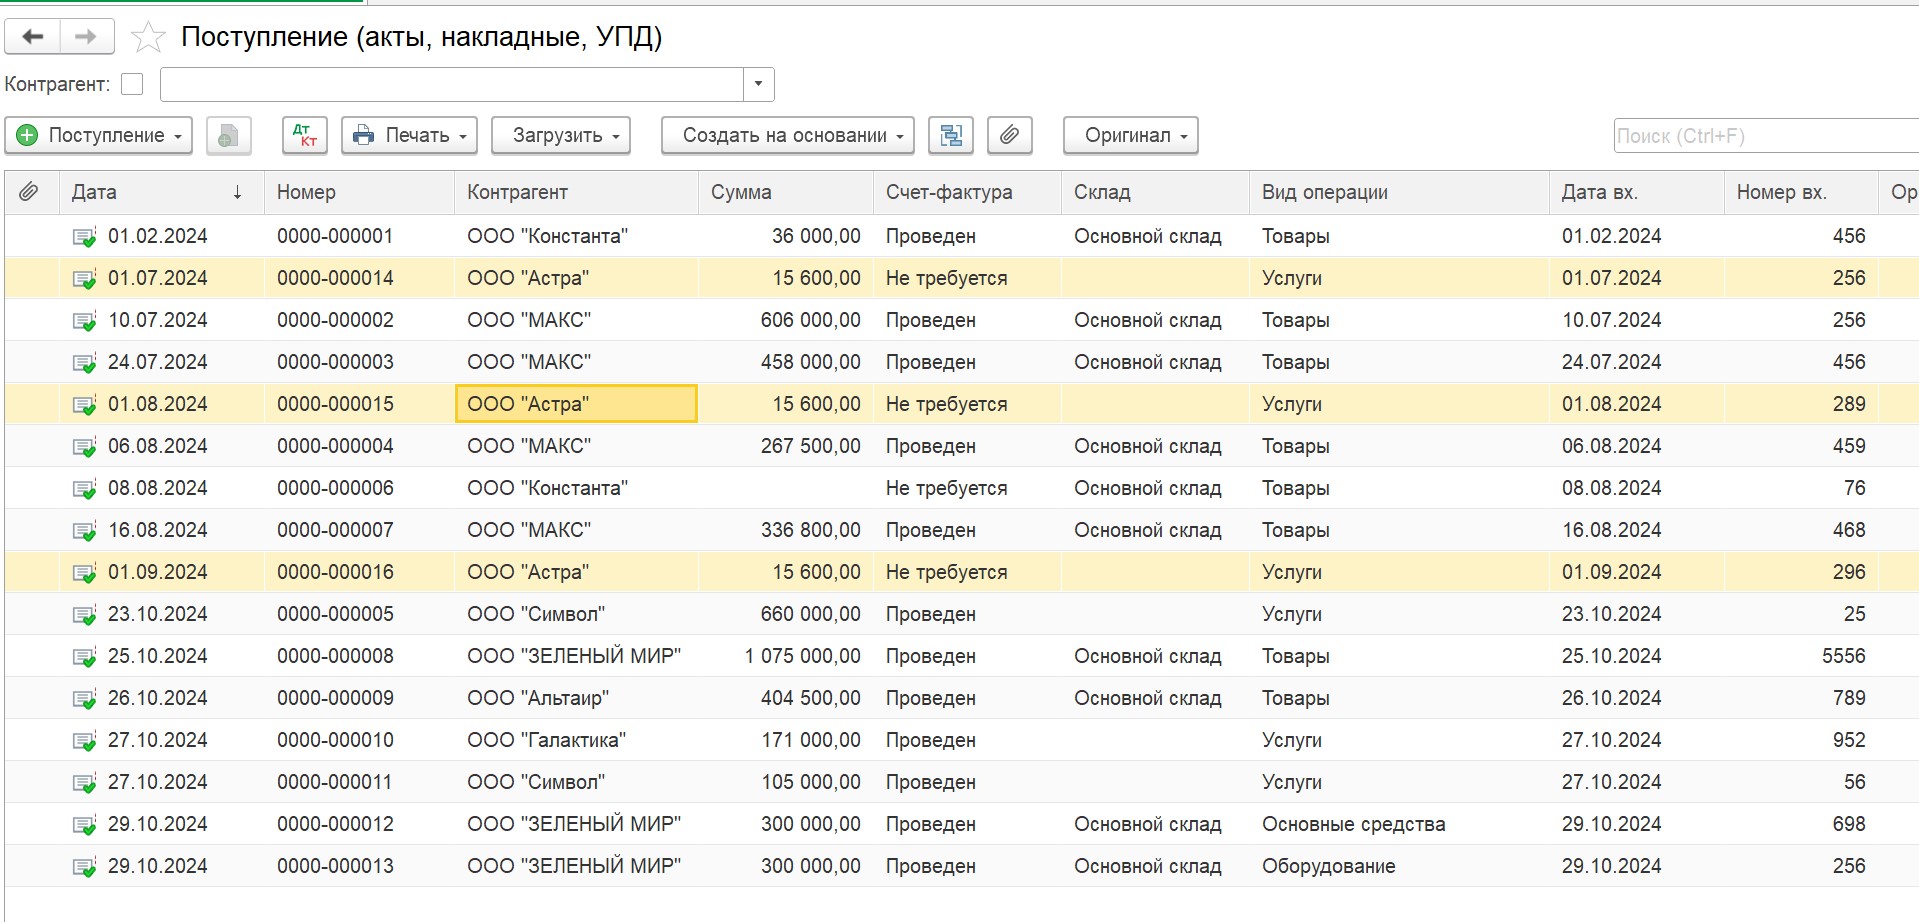Click document icon for row 16.08.2024
This screenshot has width=1919, height=922.
pyautogui.click(x=84, y=531)
